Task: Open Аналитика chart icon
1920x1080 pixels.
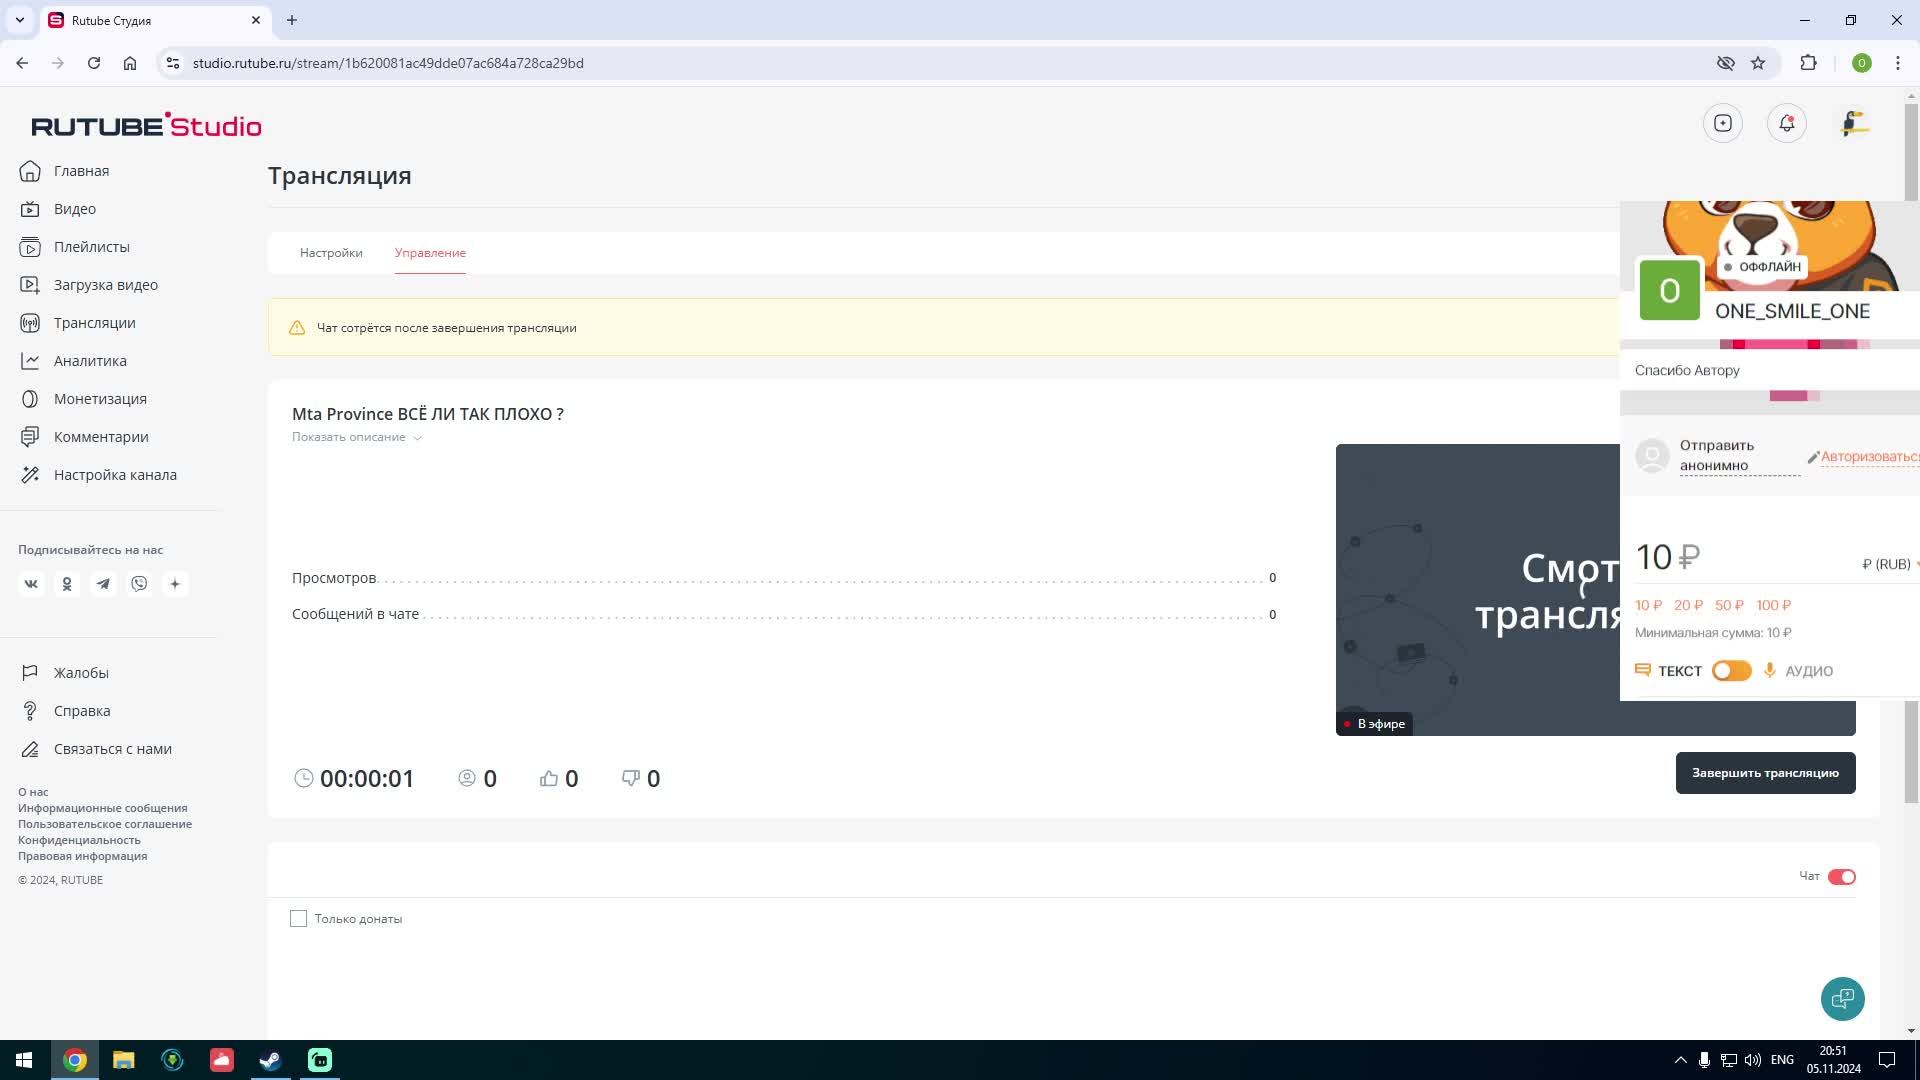Action: coord(30,361)
